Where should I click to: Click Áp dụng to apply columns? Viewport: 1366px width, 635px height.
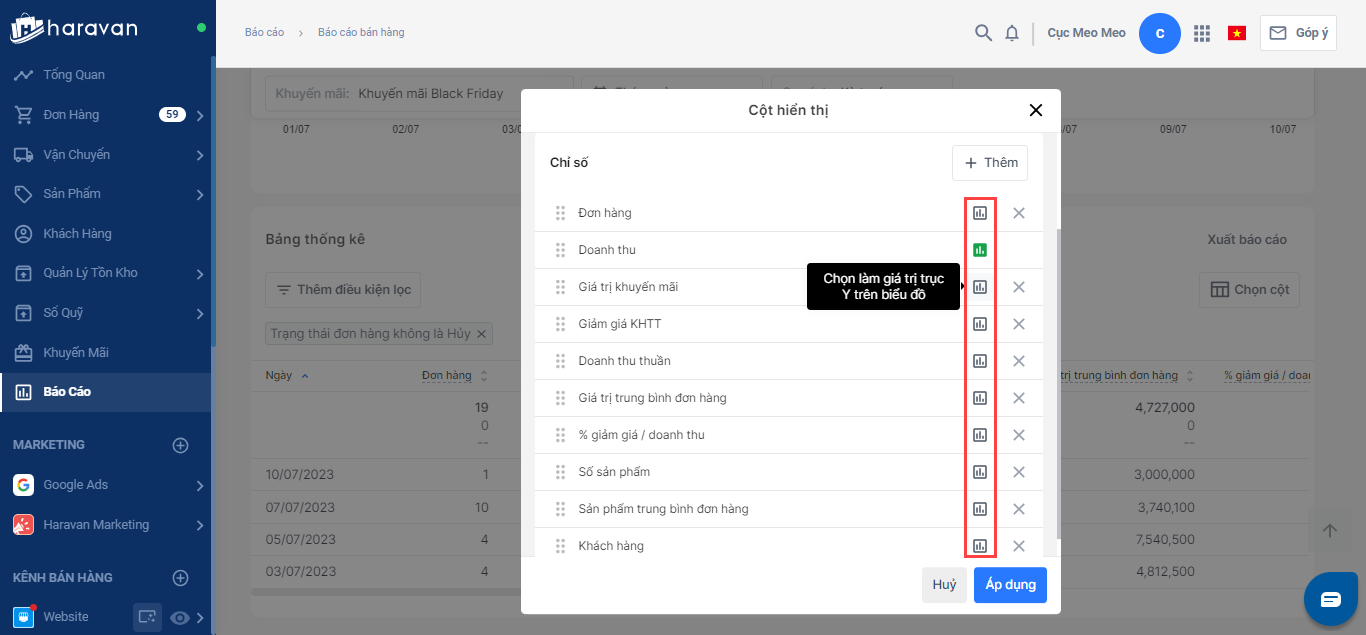(x=1010, y=585)
